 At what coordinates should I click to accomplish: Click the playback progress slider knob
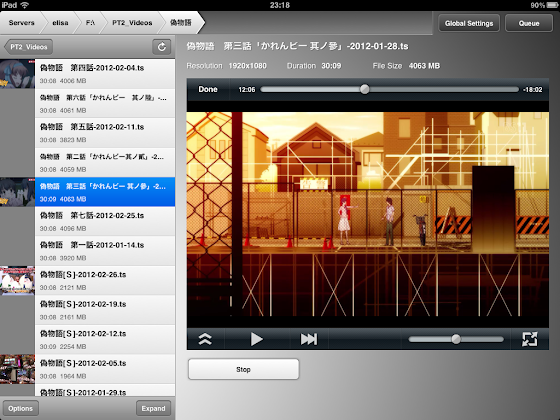364,89
